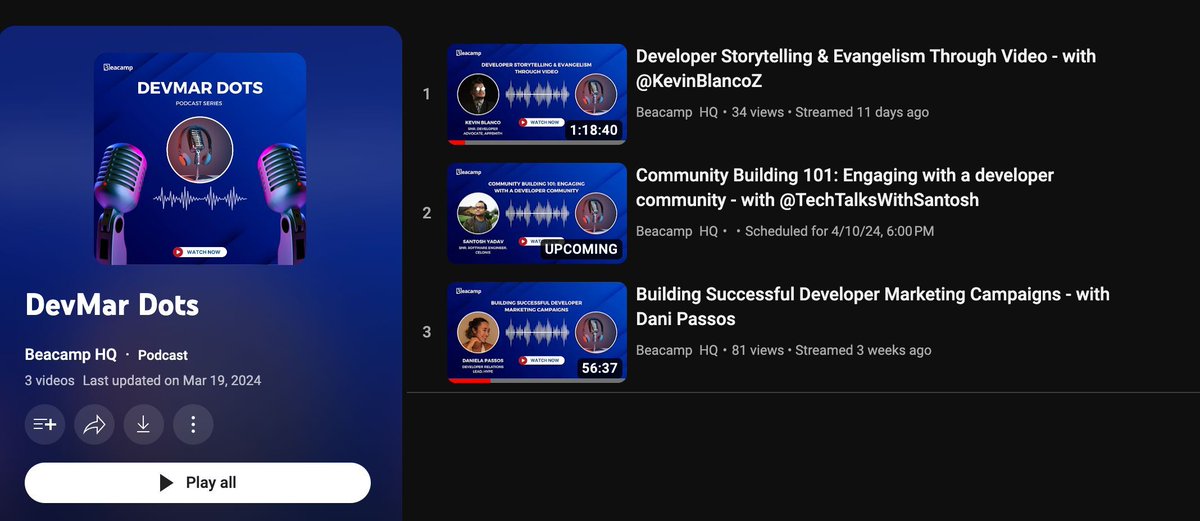
Task: Click 'Last updated on Mar 19, 2024' text
Action: (x=172, y=381)
